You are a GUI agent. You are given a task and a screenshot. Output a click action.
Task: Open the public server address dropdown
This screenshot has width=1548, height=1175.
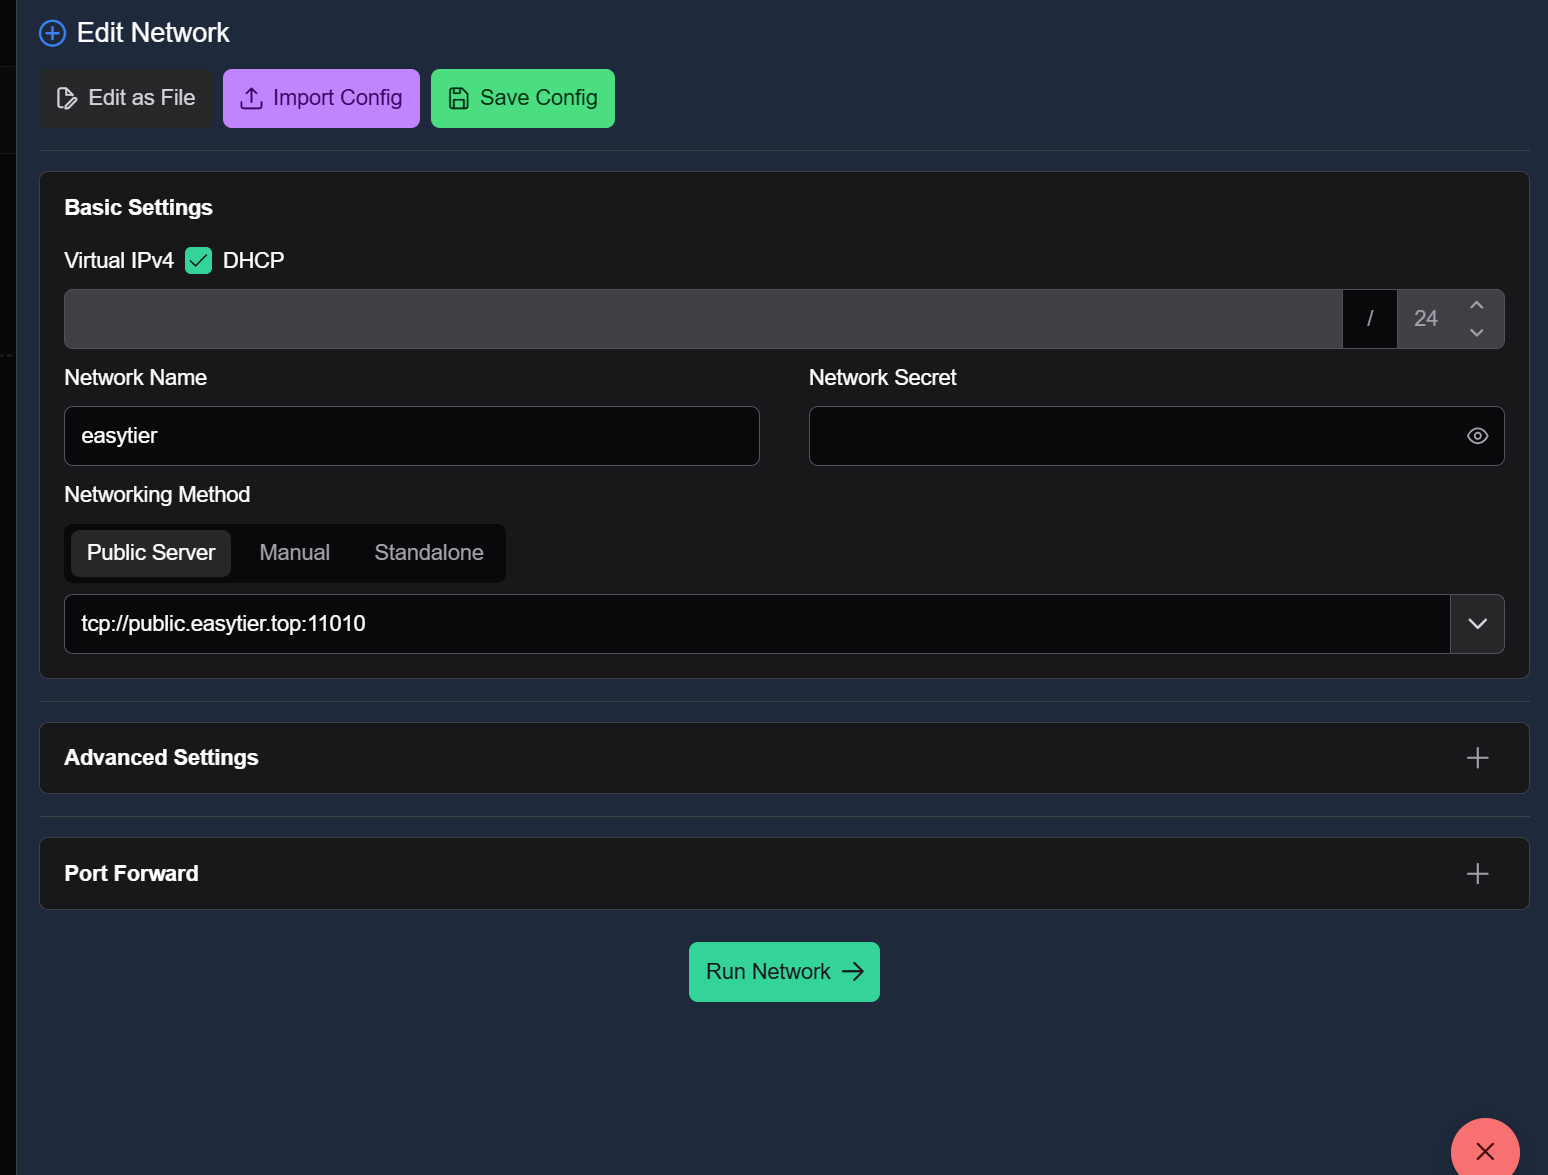(x=1477, y=624)
